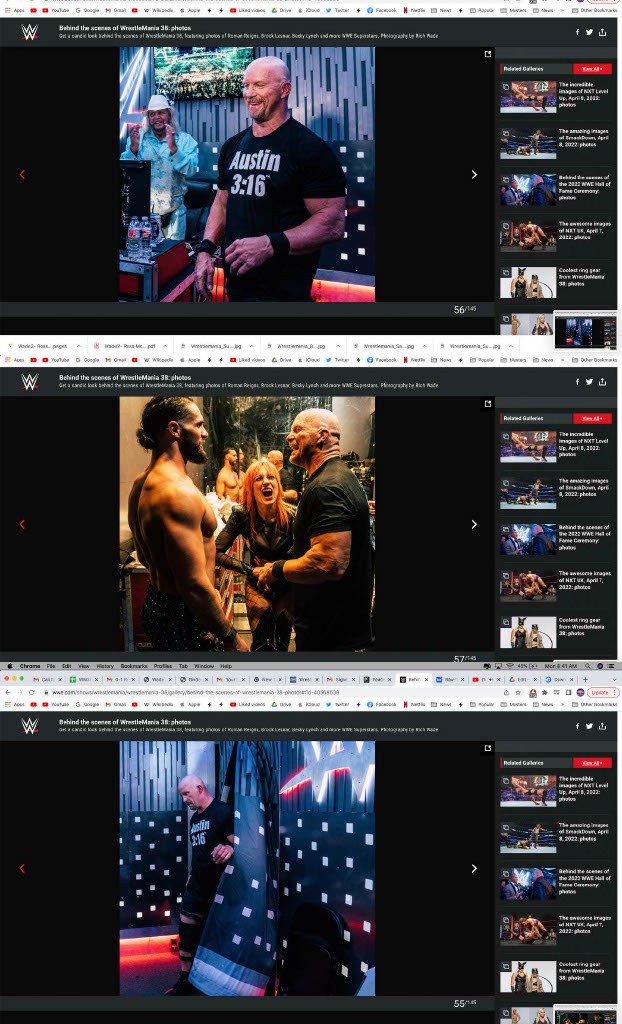Open NXT Level Up gallery beside 56/145 photo
The height and width of the screenshot is (1024, 622).
[555, 96]
